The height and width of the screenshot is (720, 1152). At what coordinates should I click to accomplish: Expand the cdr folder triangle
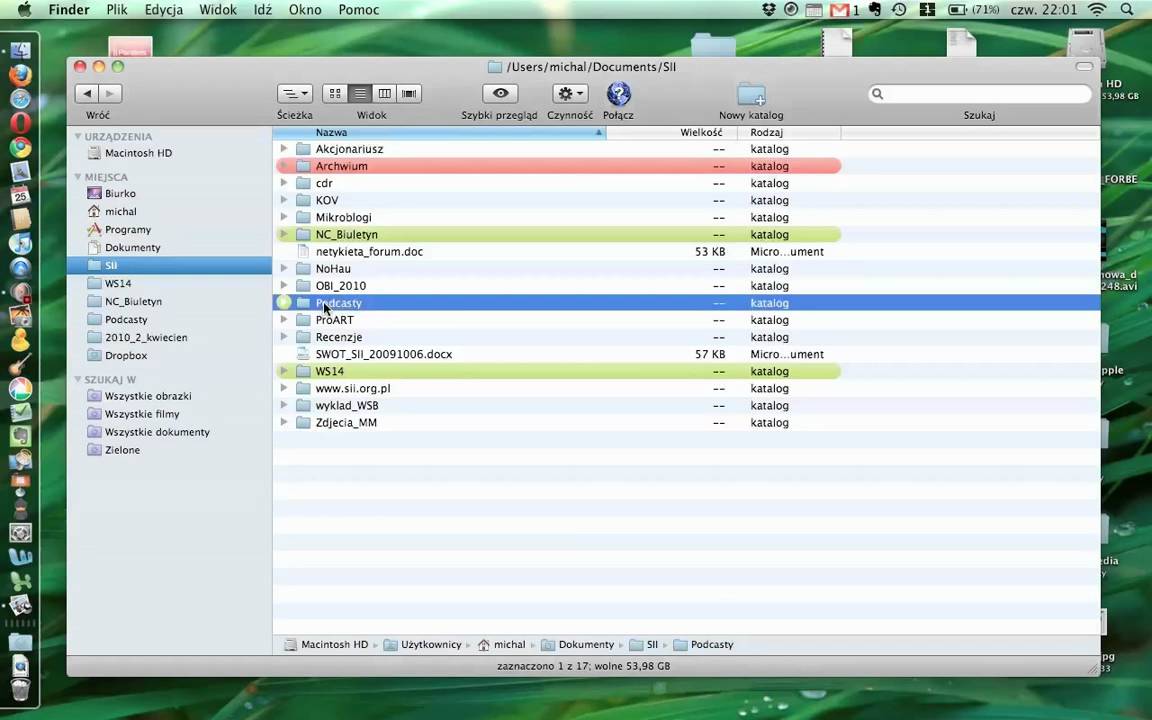point(284,183)
